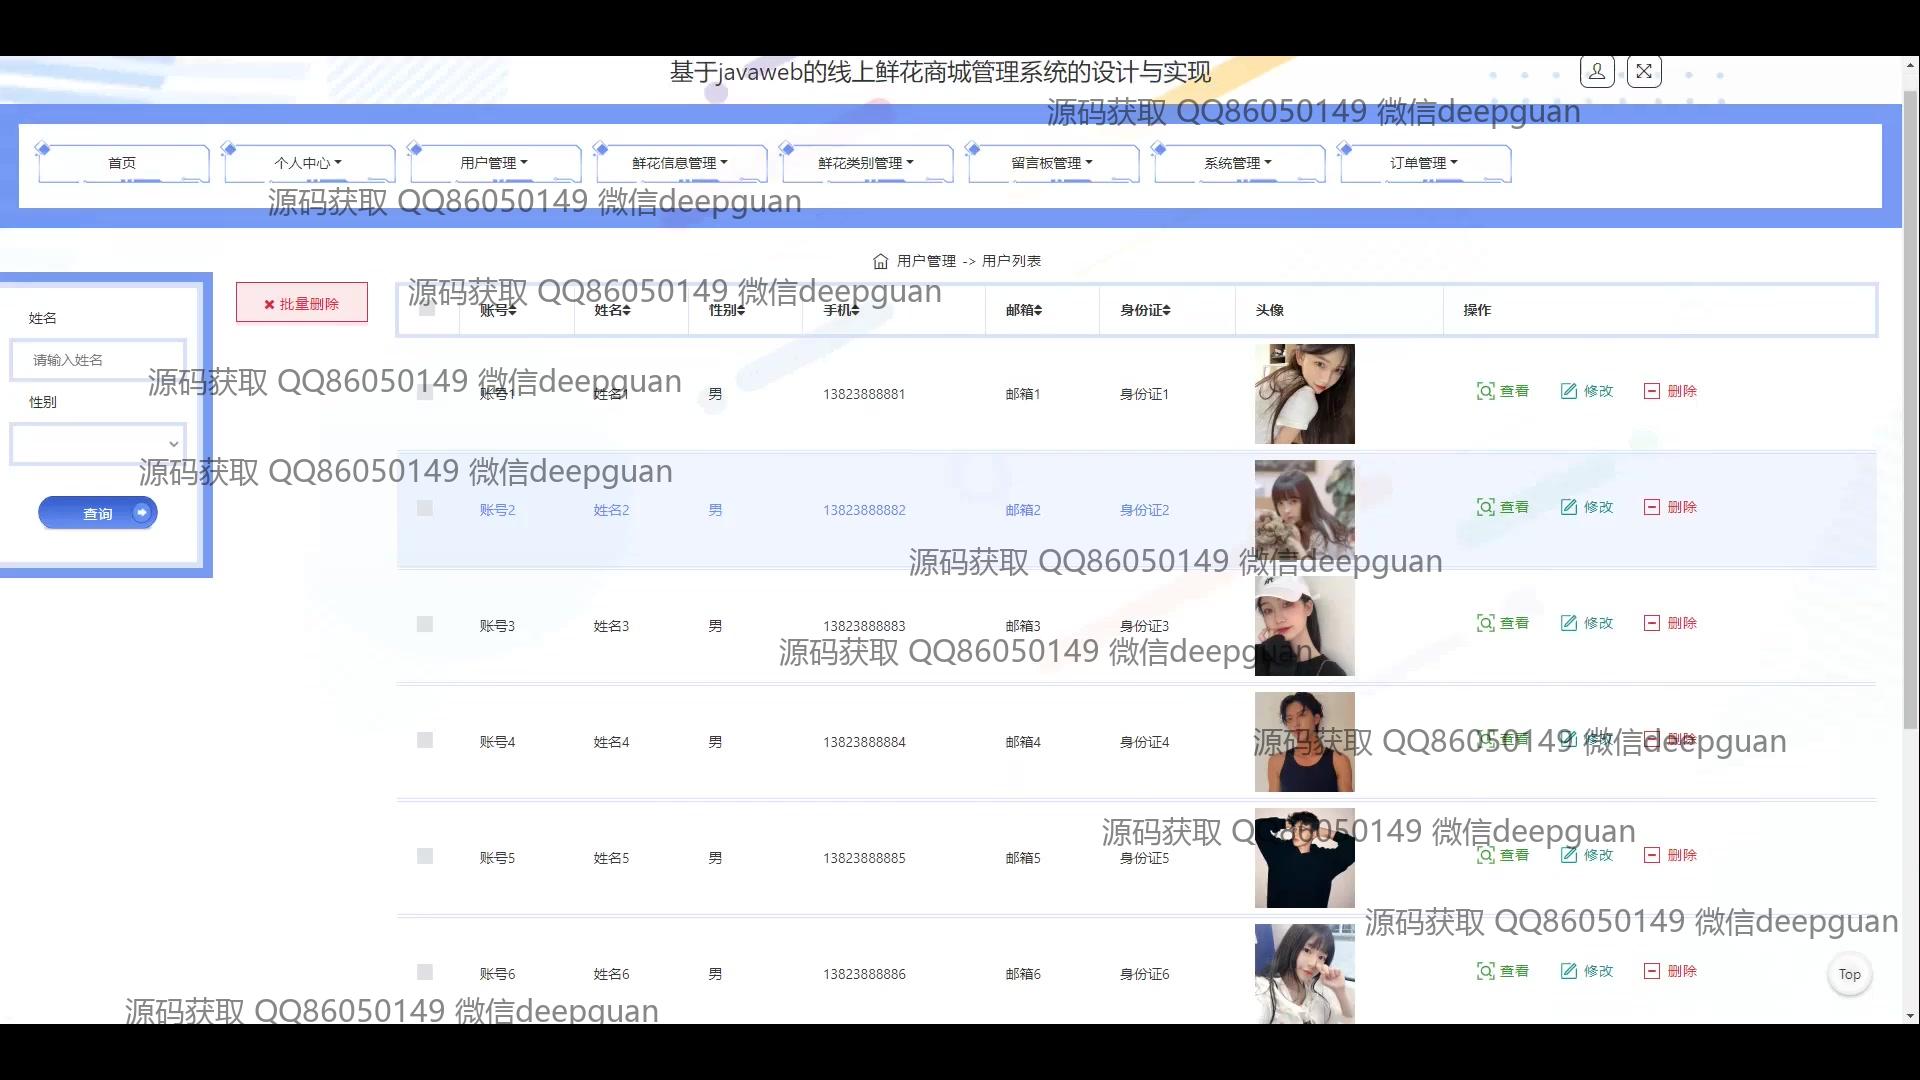
Task: Click the home icon in the breadcrumb
Action: [881, 261]
